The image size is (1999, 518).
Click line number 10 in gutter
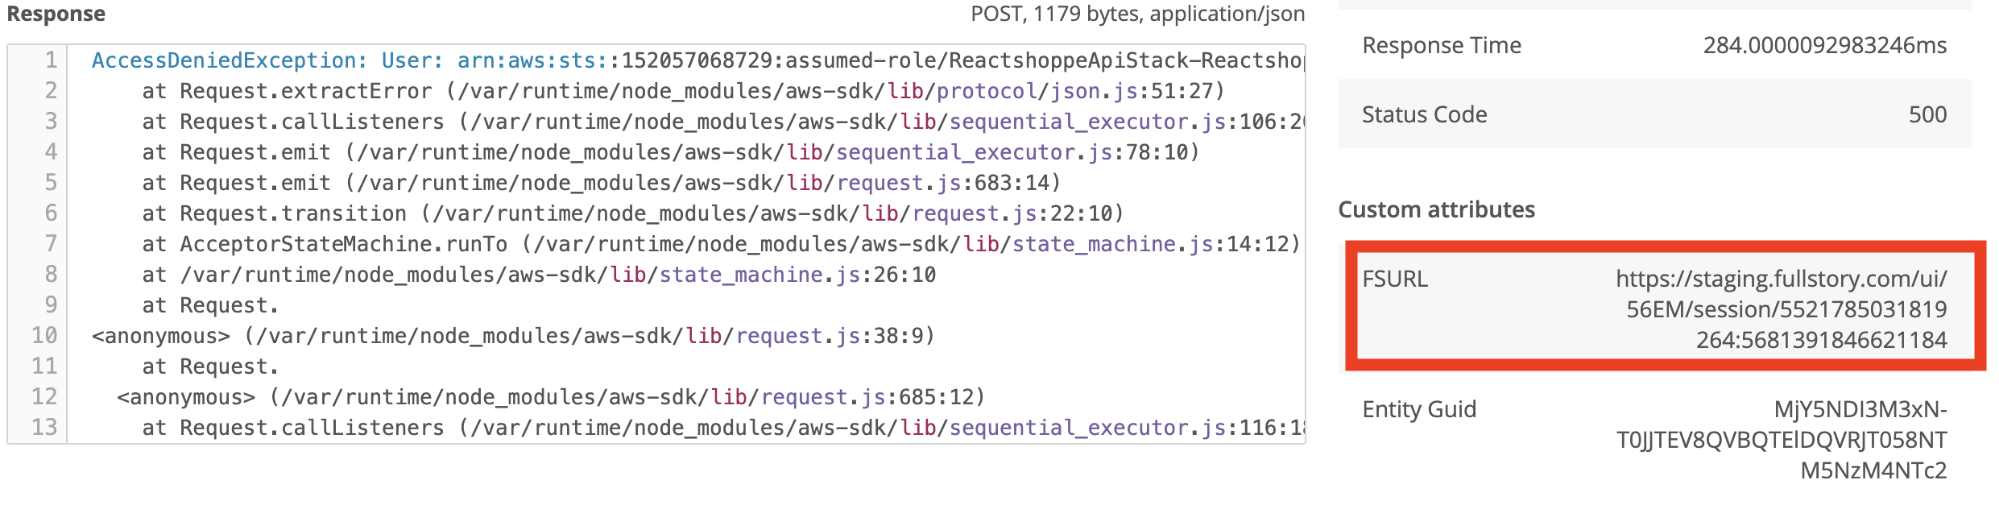pos(44,335)
